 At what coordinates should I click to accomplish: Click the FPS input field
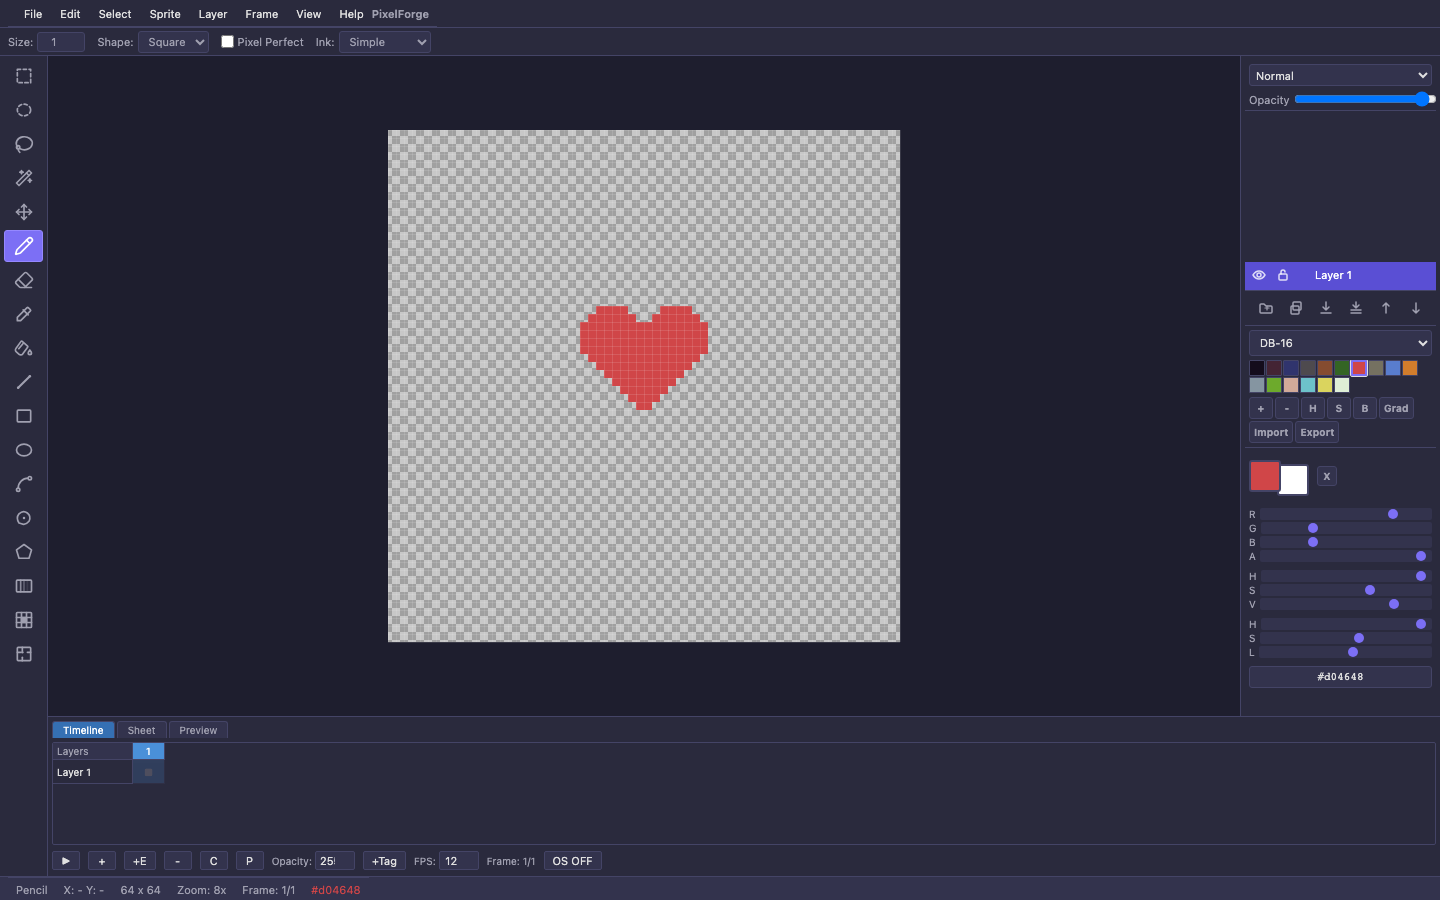point(458,861)
